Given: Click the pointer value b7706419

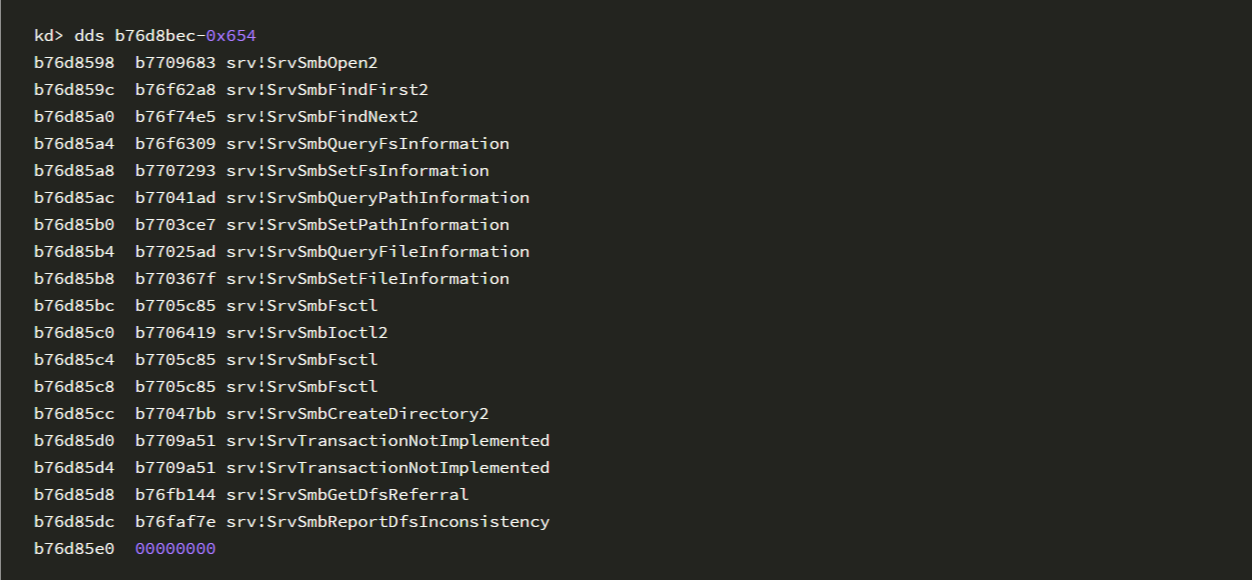Looking at the screenshot, I should click(x=175, y=333).
